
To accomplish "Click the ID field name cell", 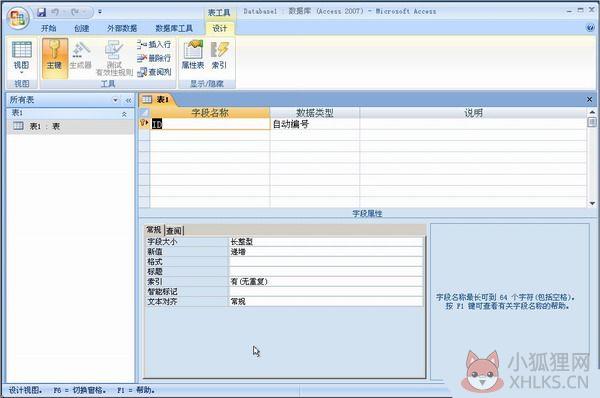I will pyautogui.click(x=210, y=124).
